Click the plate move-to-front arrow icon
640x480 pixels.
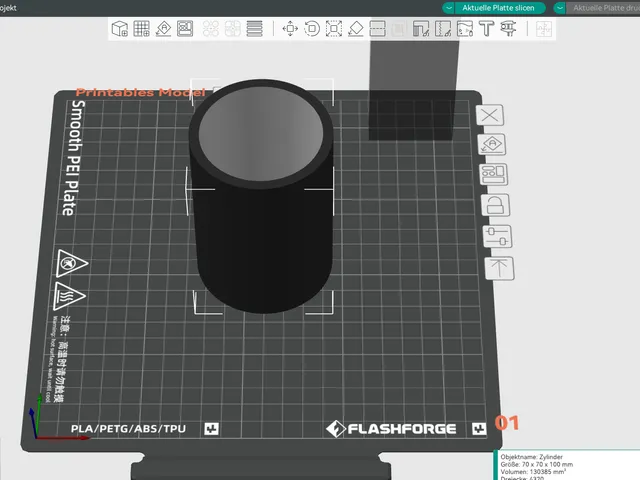[x=500, y=269]
